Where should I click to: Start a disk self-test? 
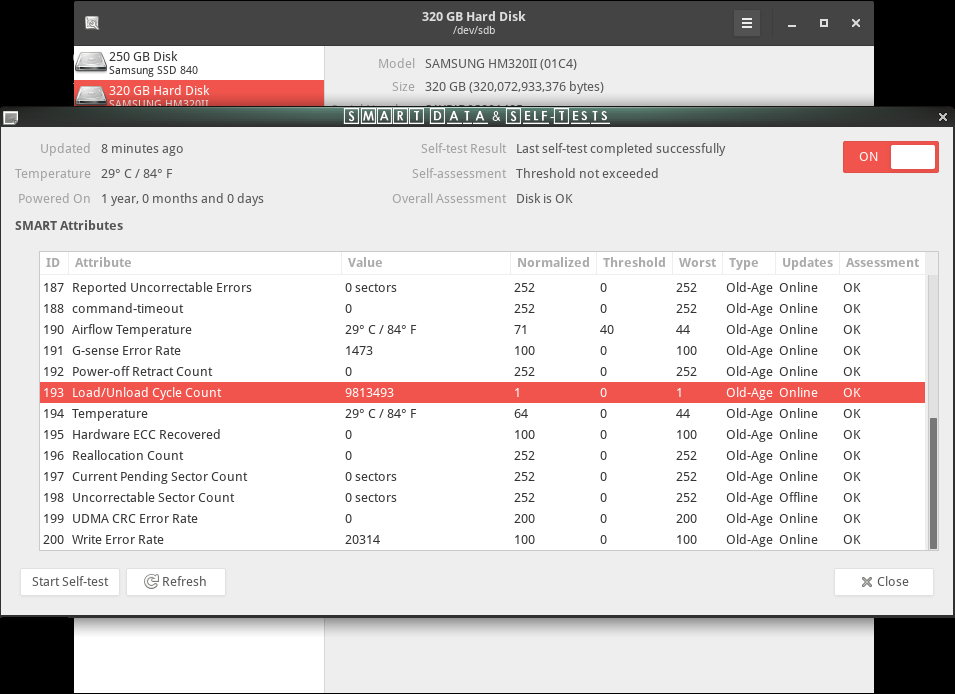click(x=70, y=581)
